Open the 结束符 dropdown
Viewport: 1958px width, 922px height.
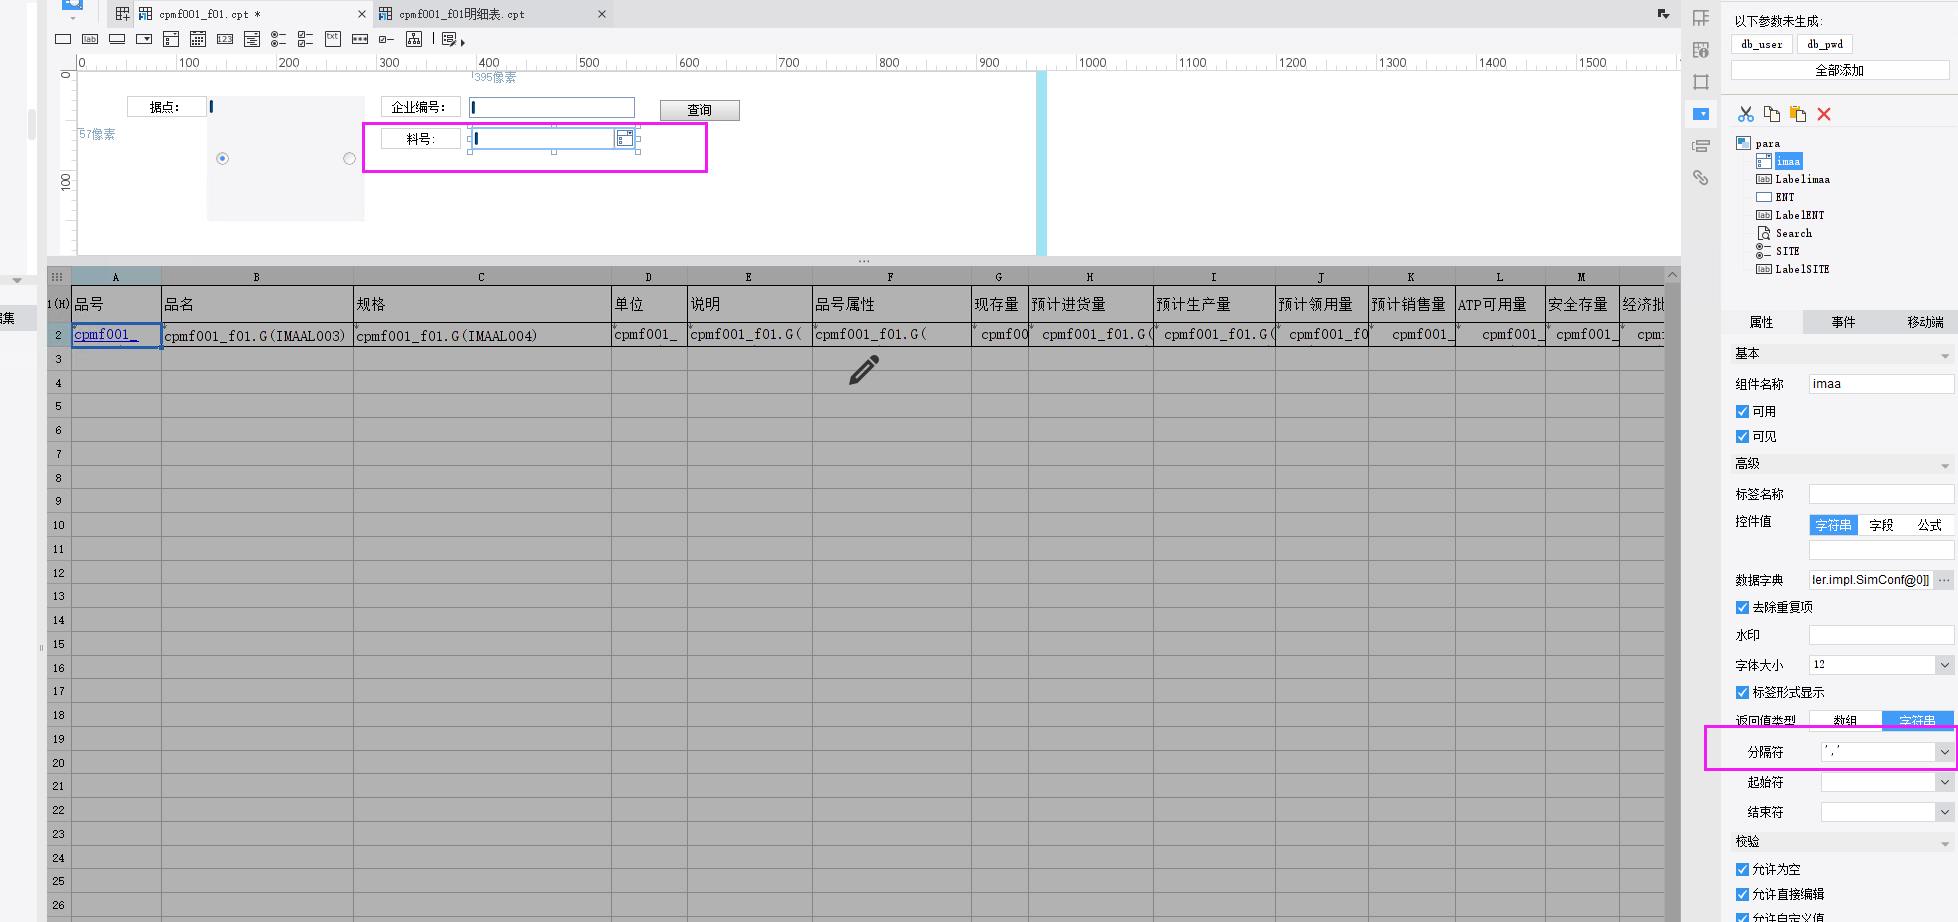pyautogui.click(x=1944, y=812)
